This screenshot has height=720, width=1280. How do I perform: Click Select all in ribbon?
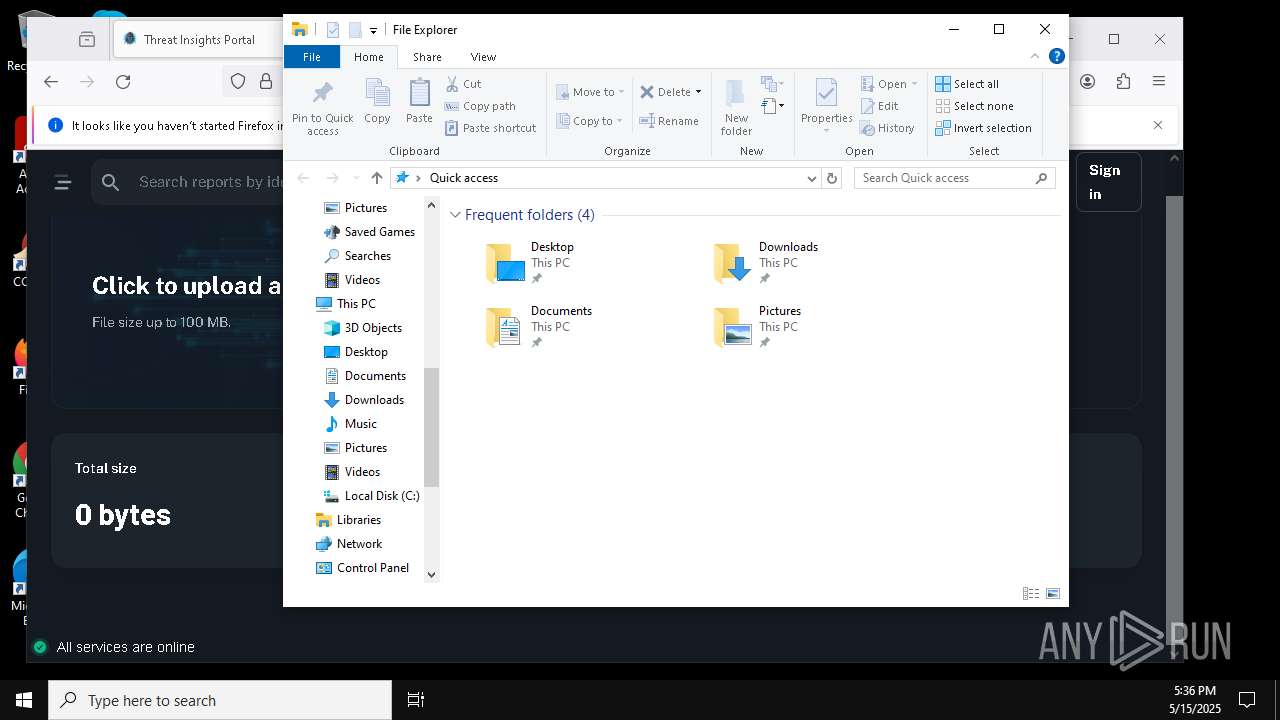point(967,84)
